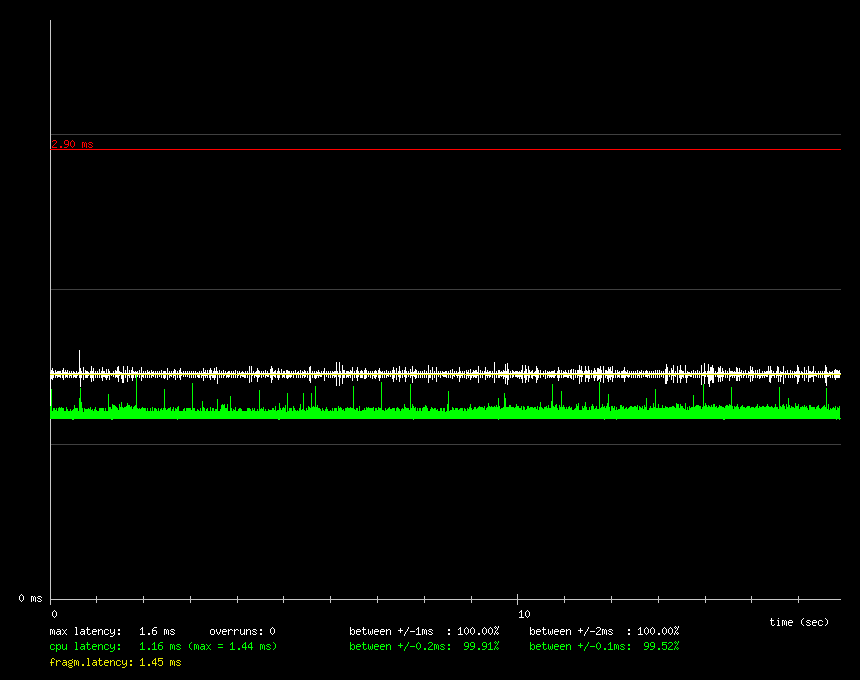Click the (max = 1.44 ms) value
This screenshot has width=860, height=680.
[x=232, y=646]
